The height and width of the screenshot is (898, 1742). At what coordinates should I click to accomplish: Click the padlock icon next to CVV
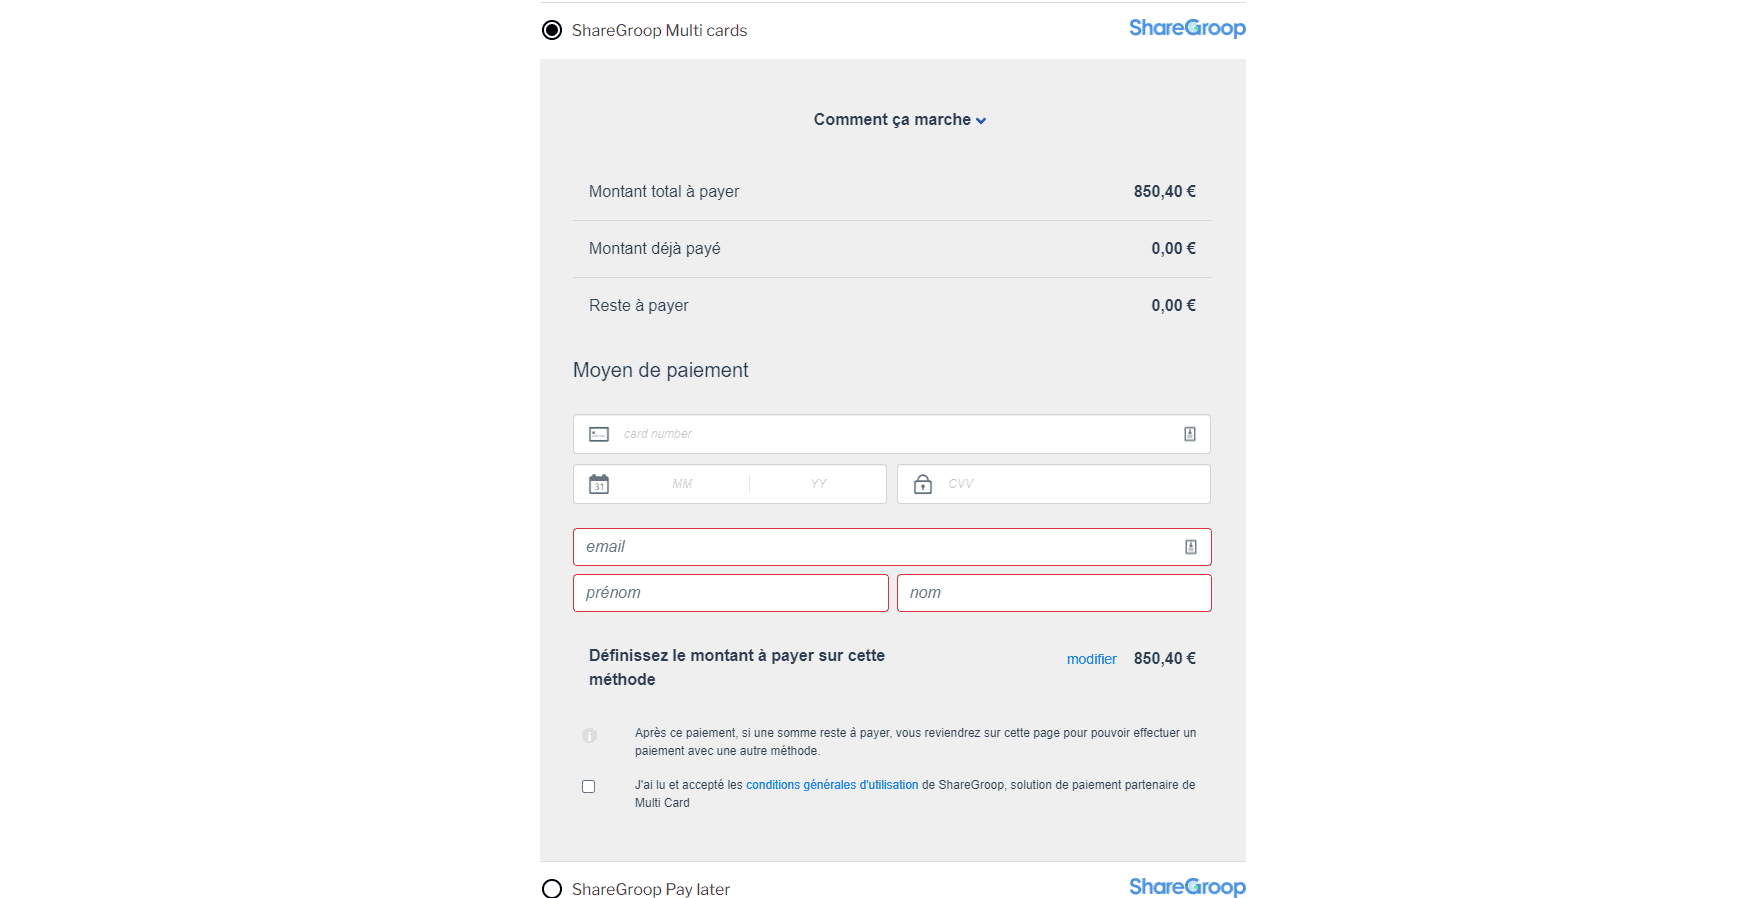(923, 484)
